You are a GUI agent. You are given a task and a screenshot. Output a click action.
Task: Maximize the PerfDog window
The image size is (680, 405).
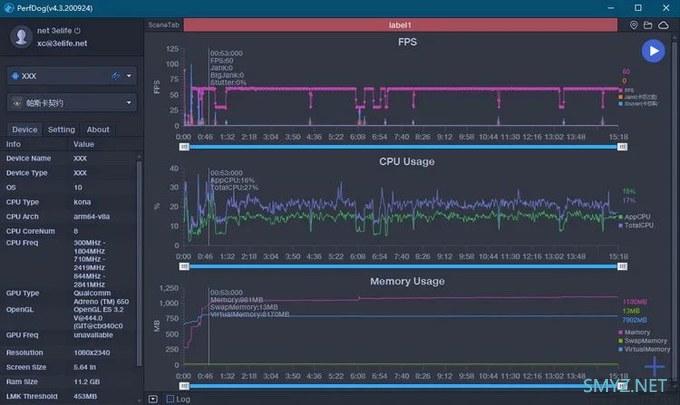pos(638,8)
